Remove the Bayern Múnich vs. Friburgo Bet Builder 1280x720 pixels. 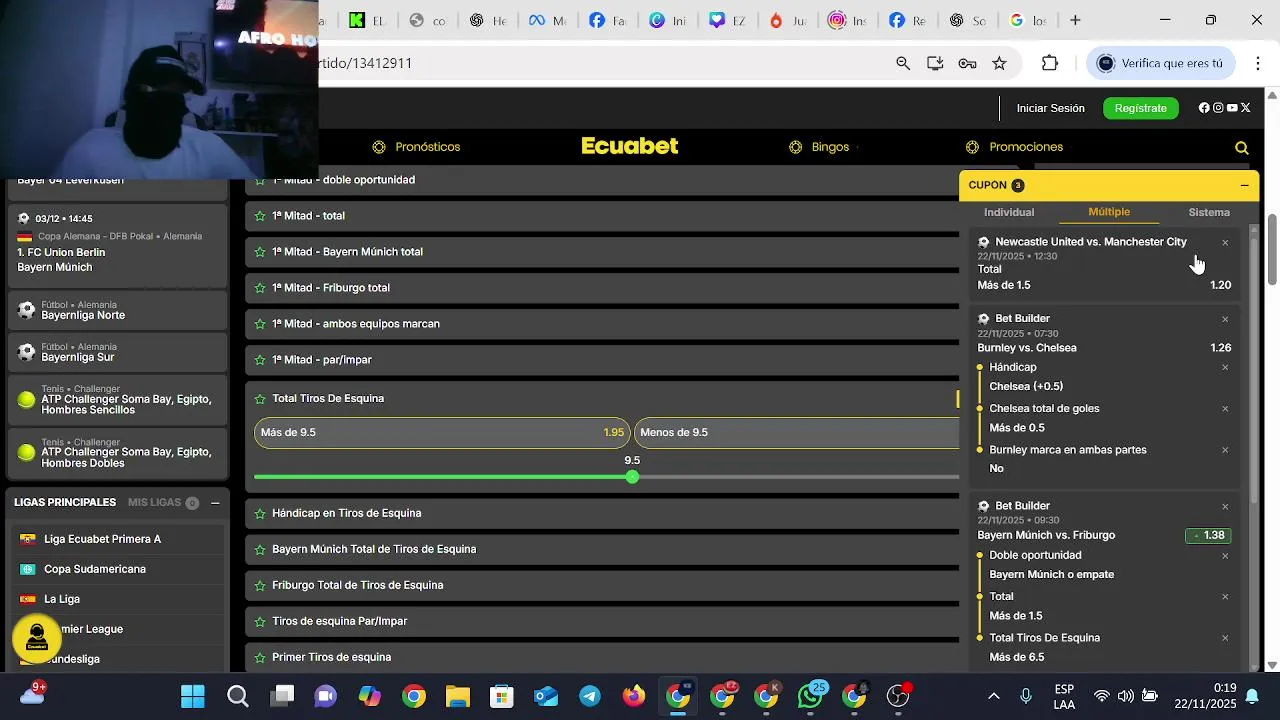click(x=1225, y=506)
